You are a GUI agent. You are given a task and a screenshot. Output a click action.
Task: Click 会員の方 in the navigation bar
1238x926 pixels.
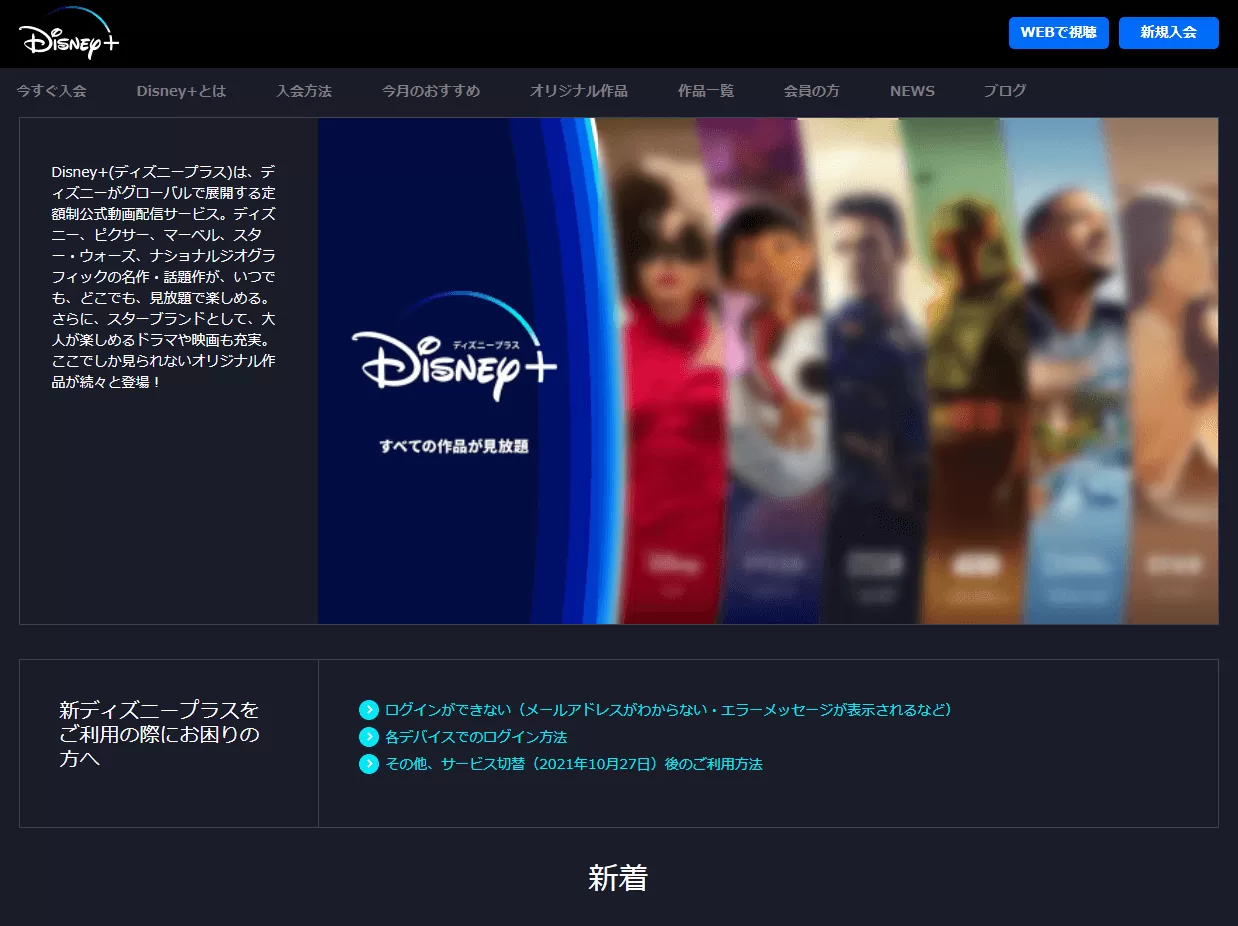coord(812,90)
